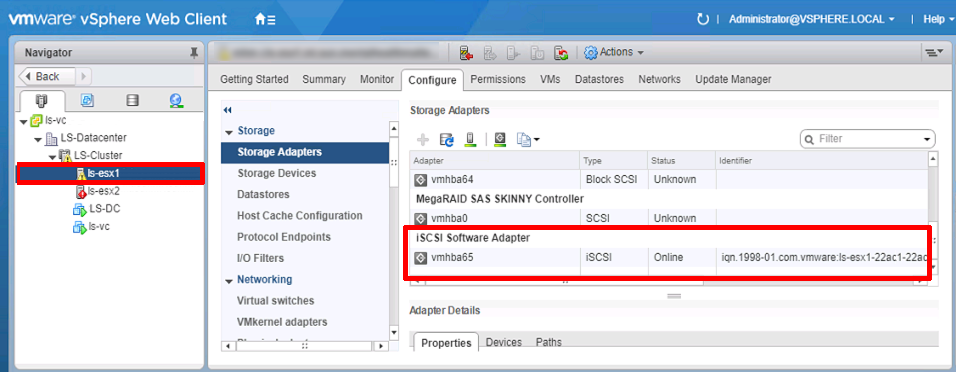Switch to the Update Manager tab
956x372 pixels.
[x=733, y=79]
